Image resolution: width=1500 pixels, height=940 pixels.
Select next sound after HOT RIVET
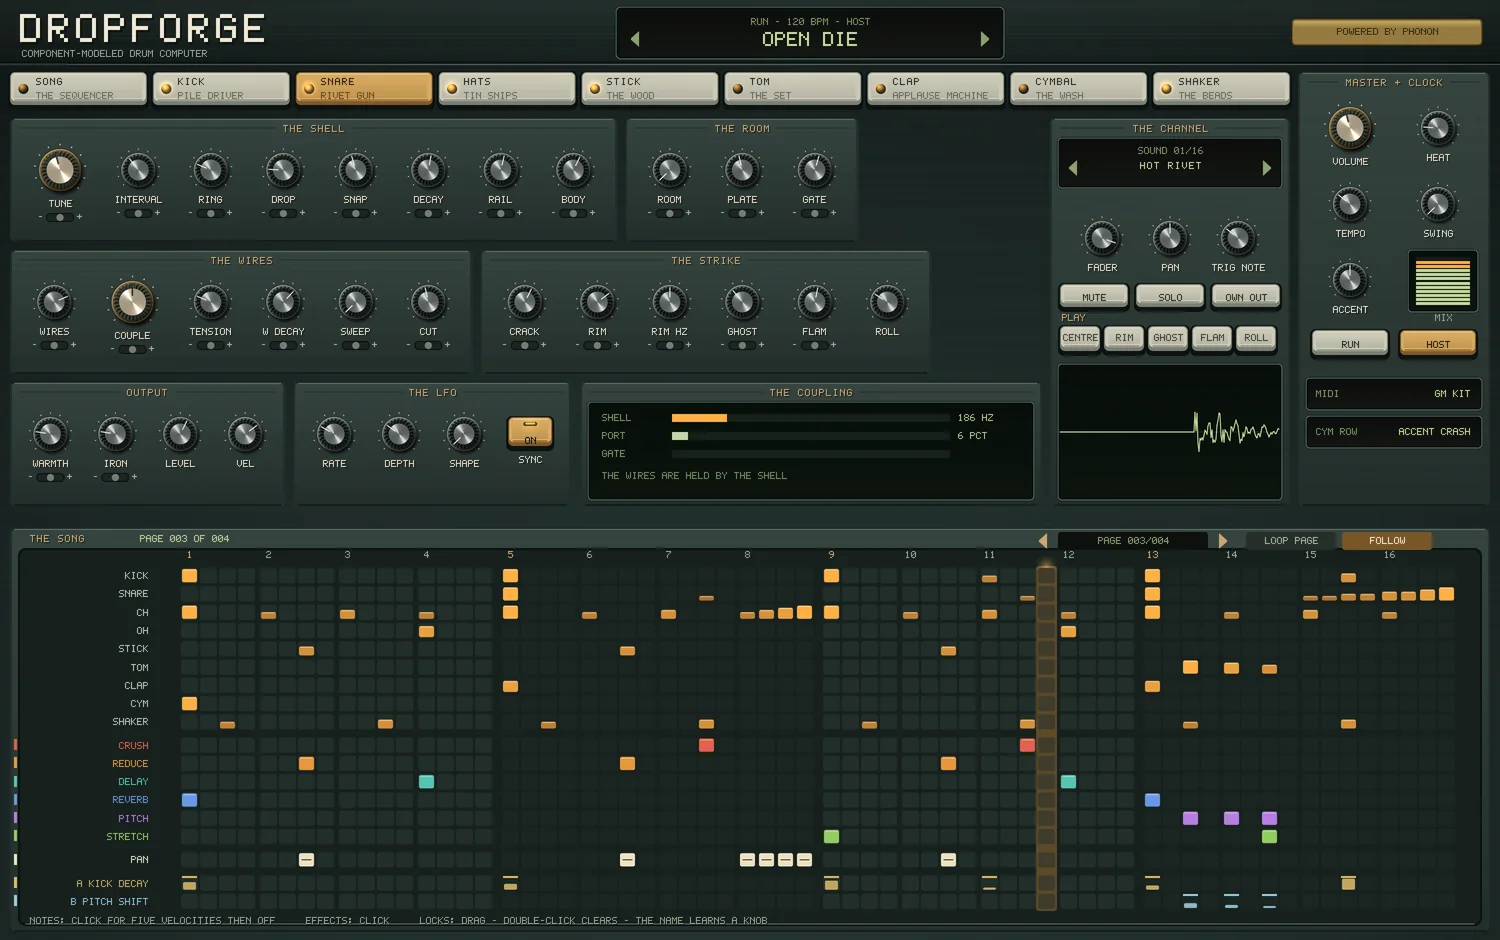(x=1266, y=168)
